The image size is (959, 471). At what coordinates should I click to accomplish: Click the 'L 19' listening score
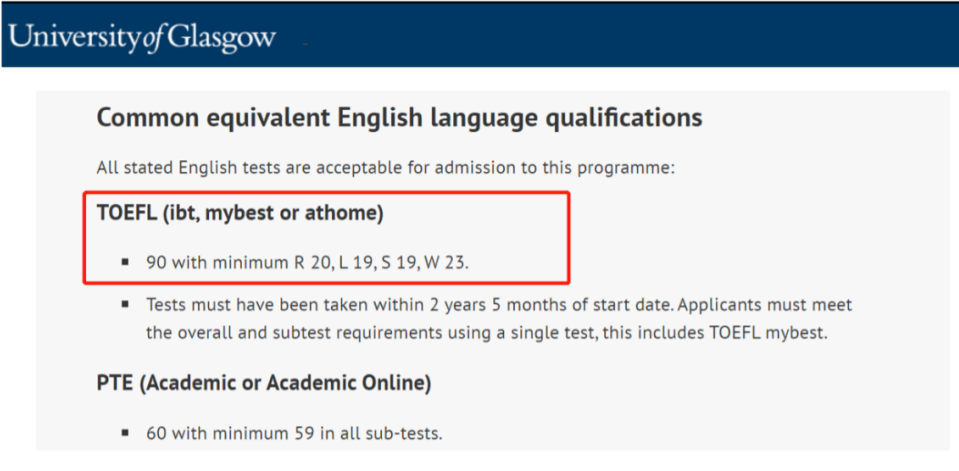pyautogui.click(x=355, y=263)
